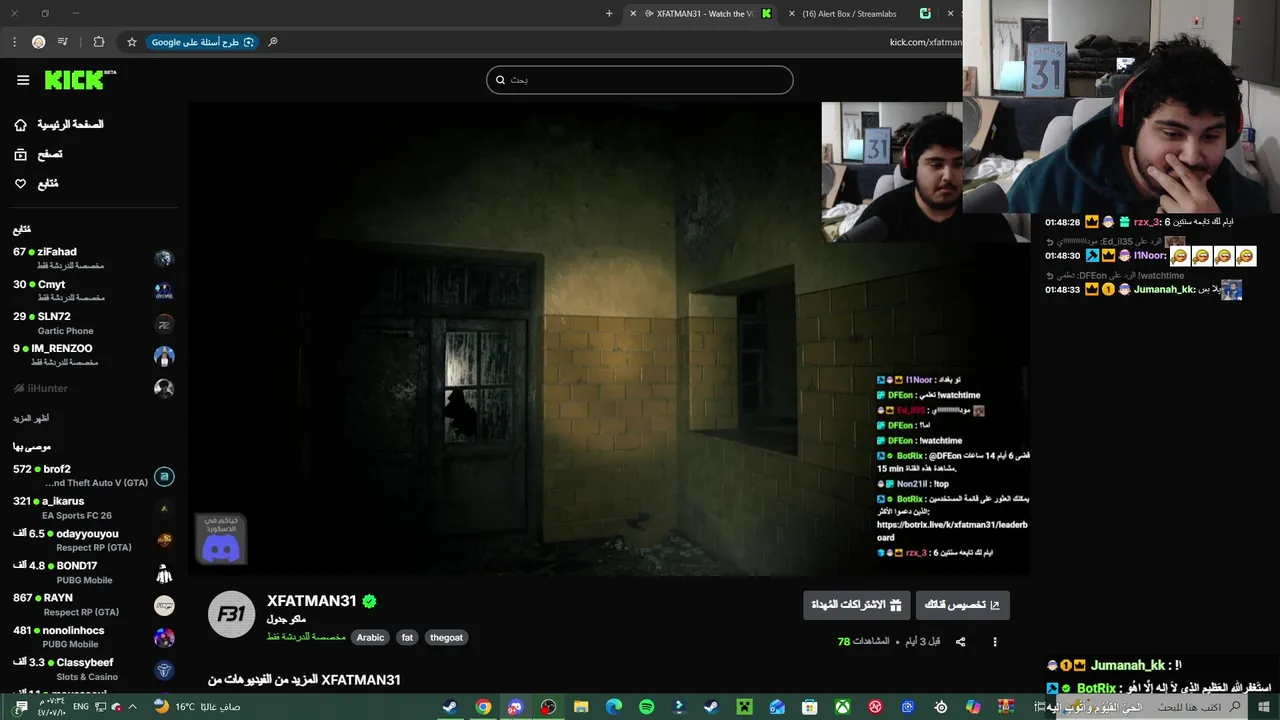
Task: Click the XFATMAN31 channel name
Action: click(x=311, y=601)
